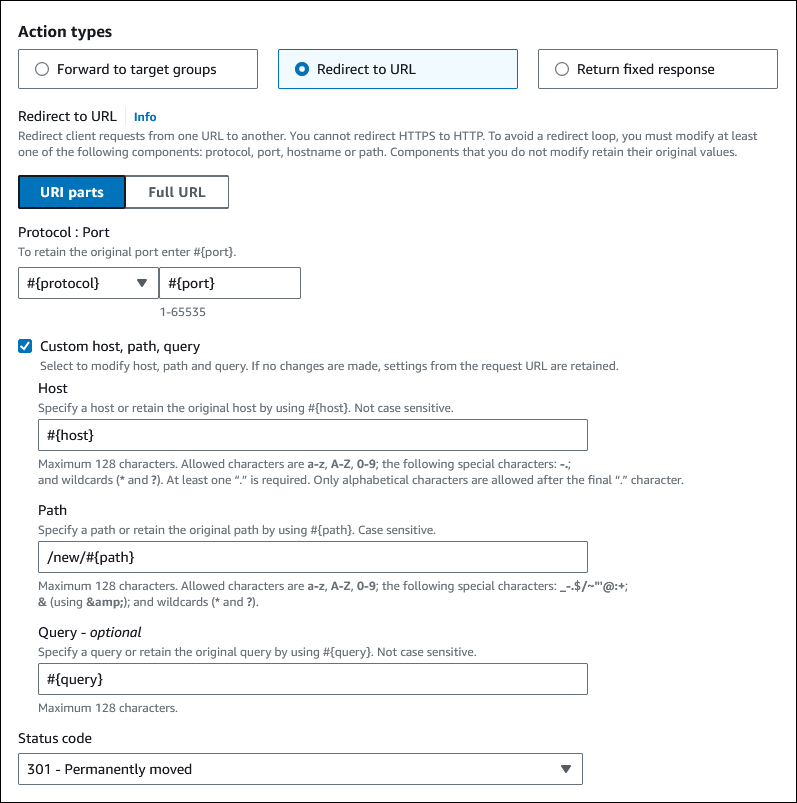Uncheck the Custom host, path, query checkbox
The height and width of the screenshot is (803, 797).
[25, 346]
